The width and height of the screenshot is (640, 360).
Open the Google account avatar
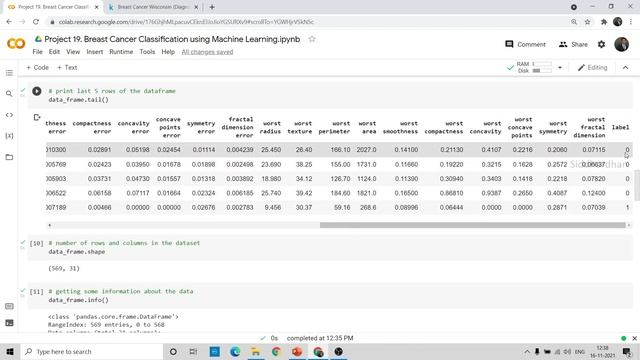[x=622, y=44]
